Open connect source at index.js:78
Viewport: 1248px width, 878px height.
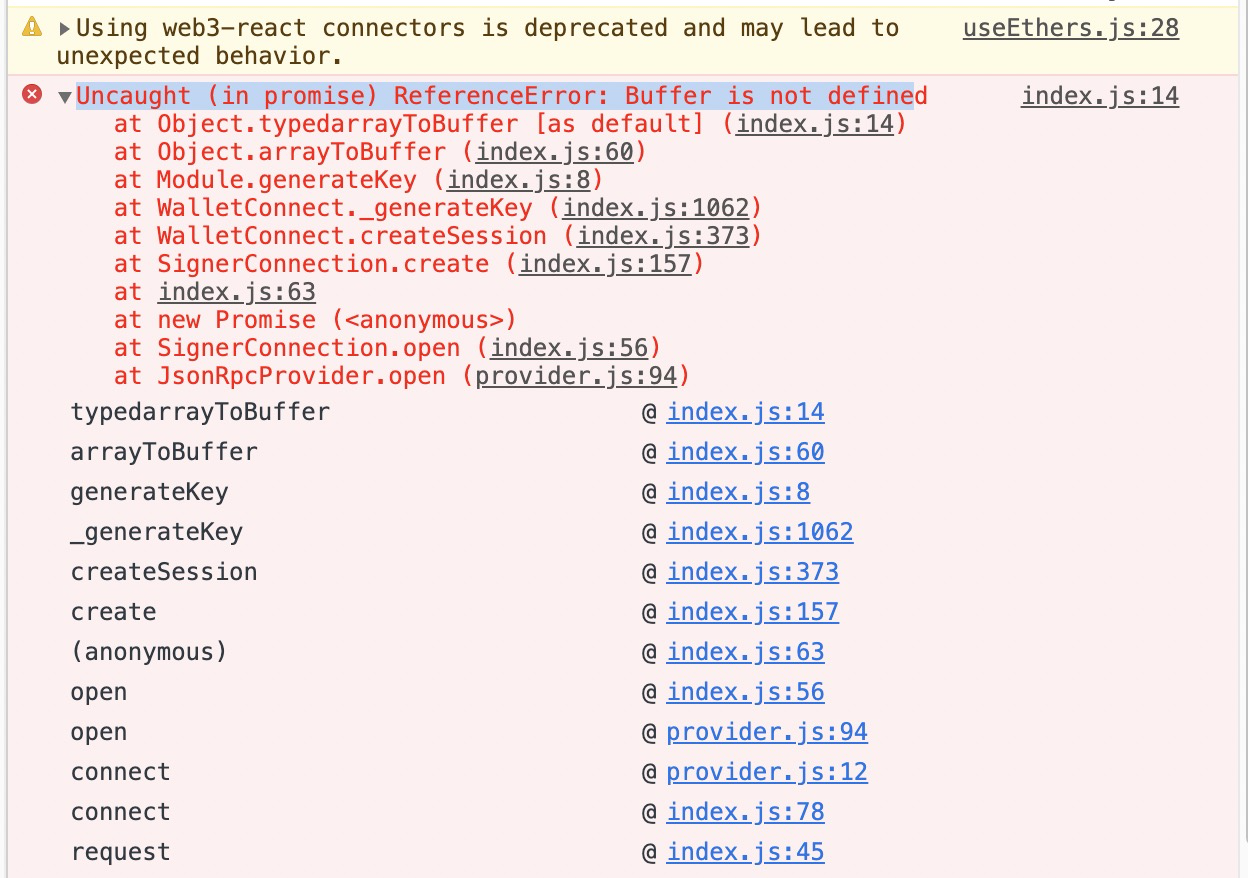[x=746, y=812]
